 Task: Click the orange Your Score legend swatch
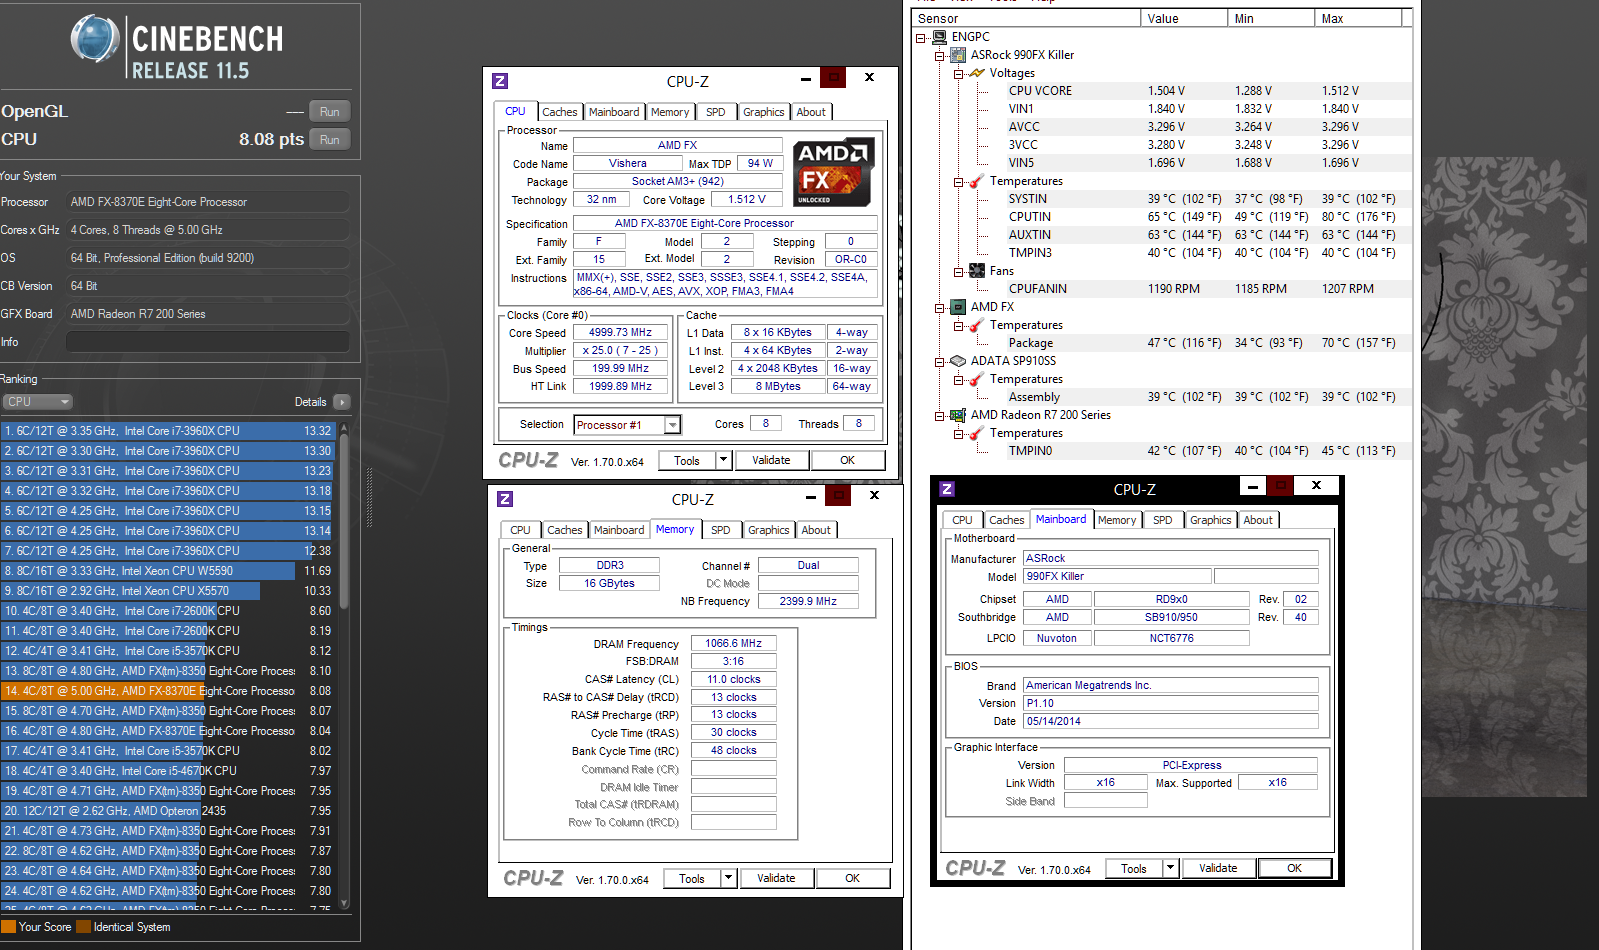click(9, 926)
